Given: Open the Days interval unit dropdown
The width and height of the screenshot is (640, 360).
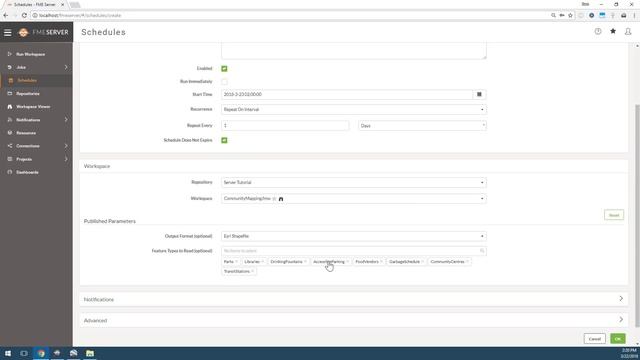Looking at the screenshot, I should pos(422,125).
